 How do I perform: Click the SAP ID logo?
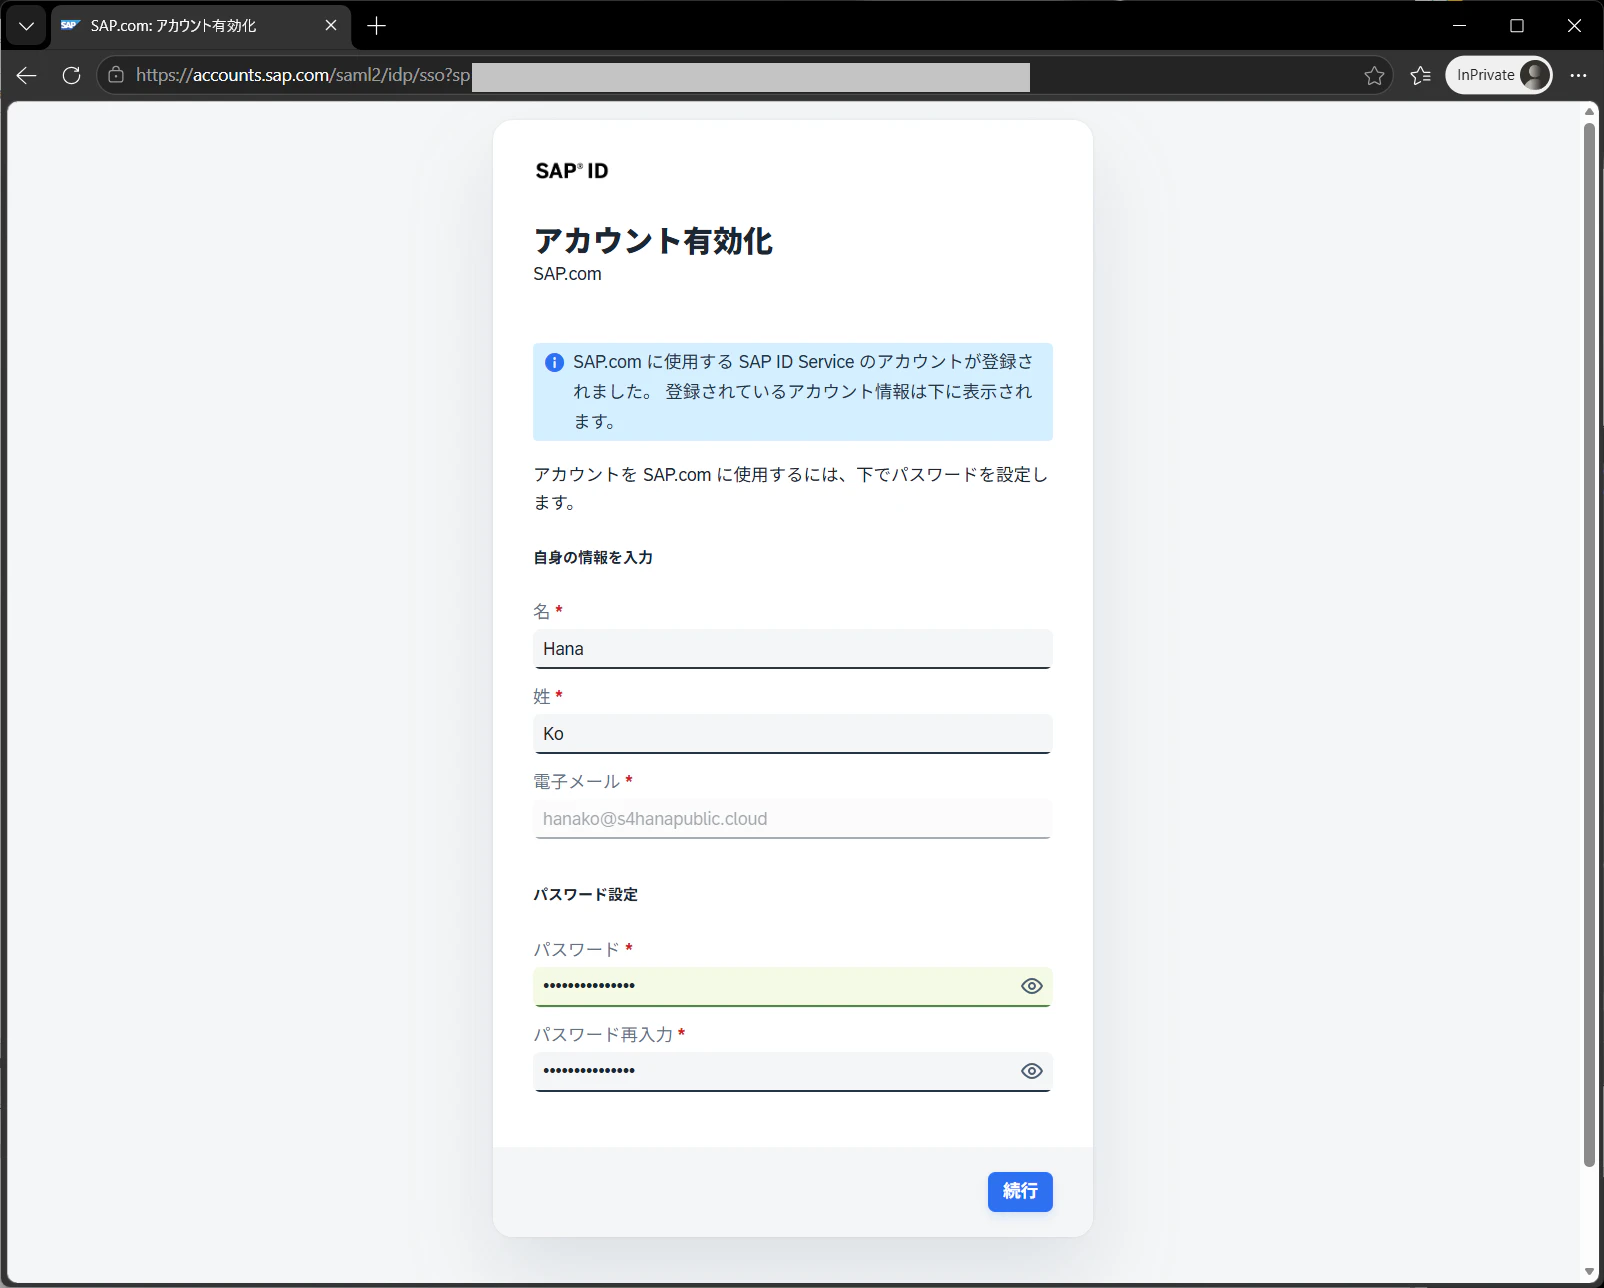572,171
